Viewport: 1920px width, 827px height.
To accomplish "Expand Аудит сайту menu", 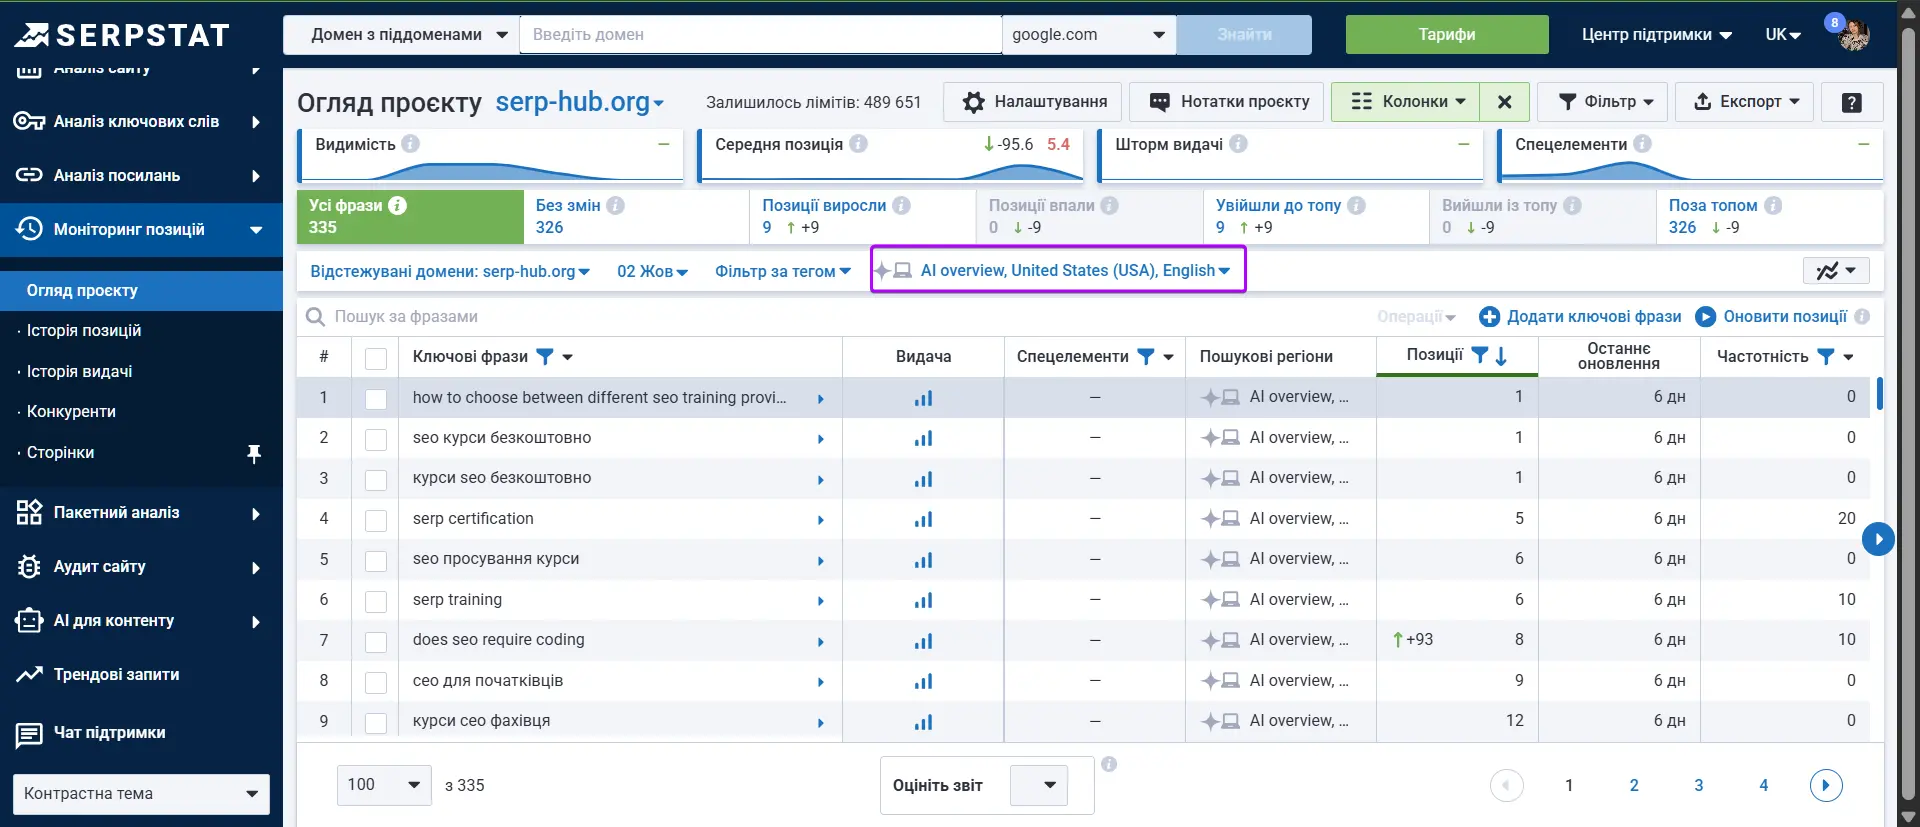I will [x=141, y=567].
